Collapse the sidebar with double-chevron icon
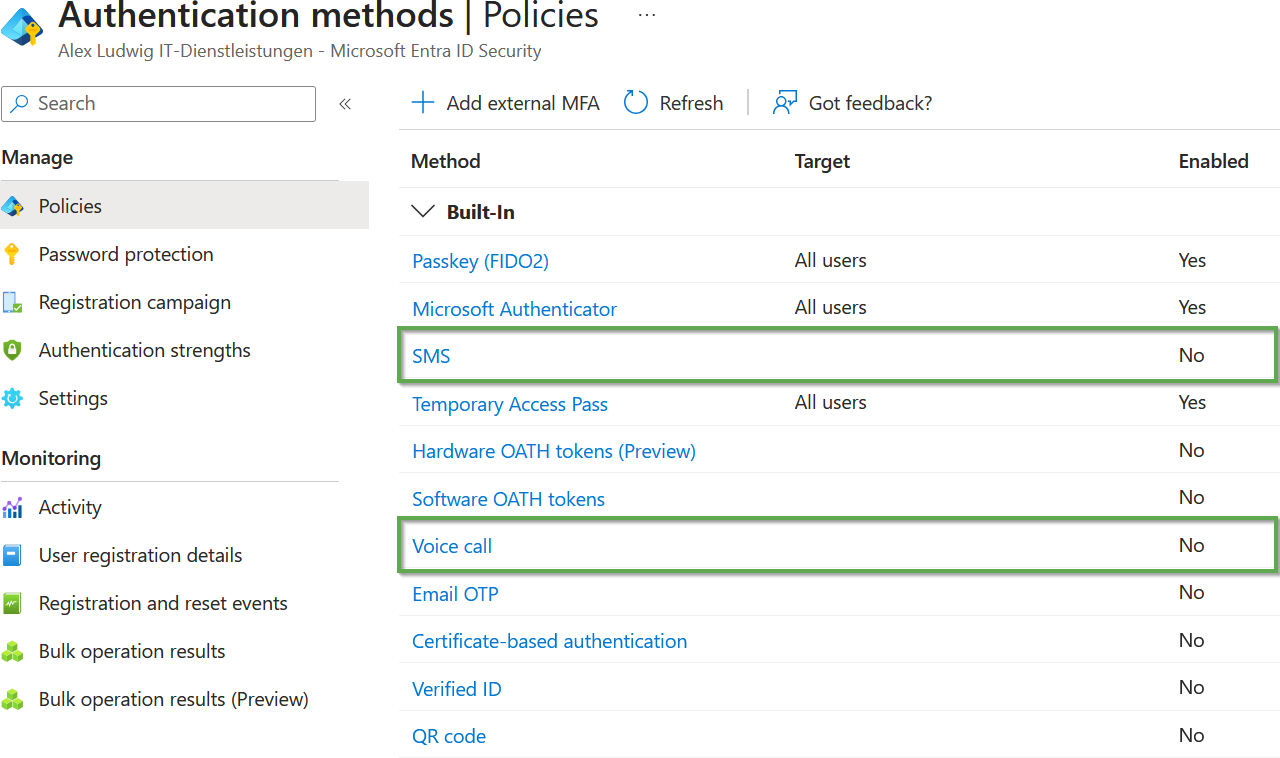1280x758 pixels. (x=345, y=104)
